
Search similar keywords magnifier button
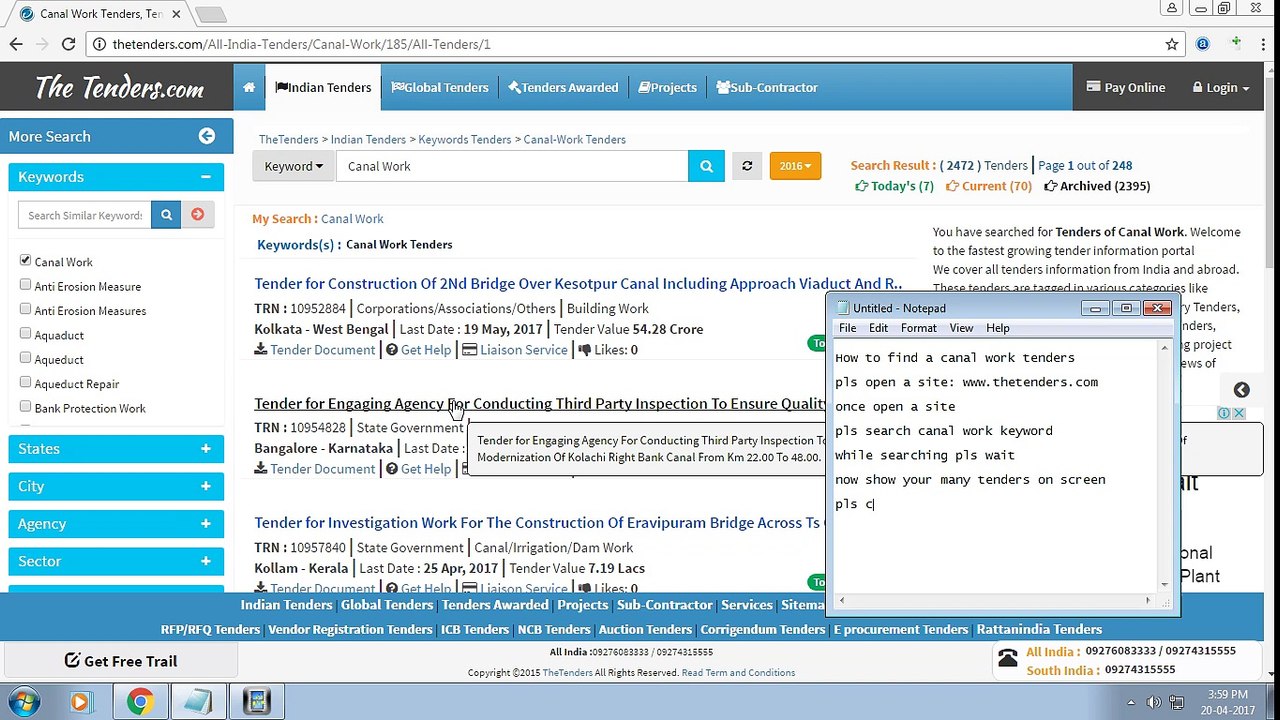(x=166, y=214)
